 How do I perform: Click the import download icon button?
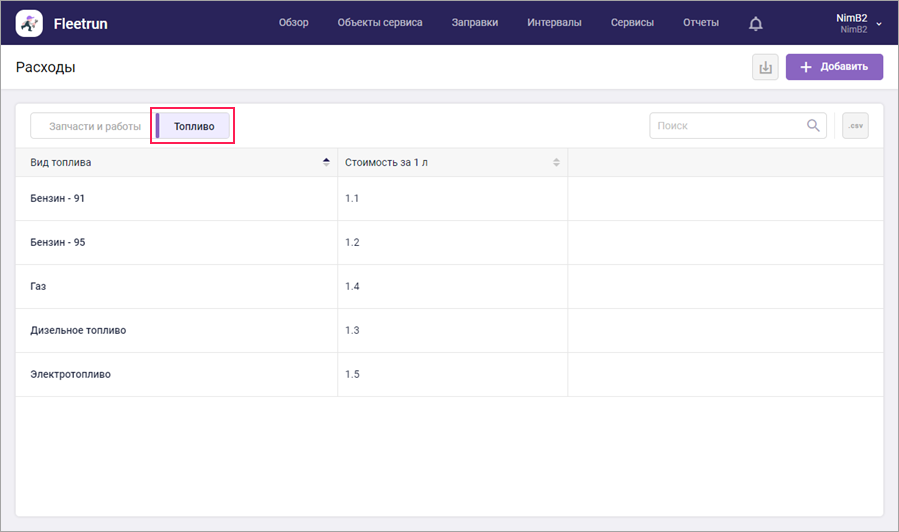click(765, 67)
